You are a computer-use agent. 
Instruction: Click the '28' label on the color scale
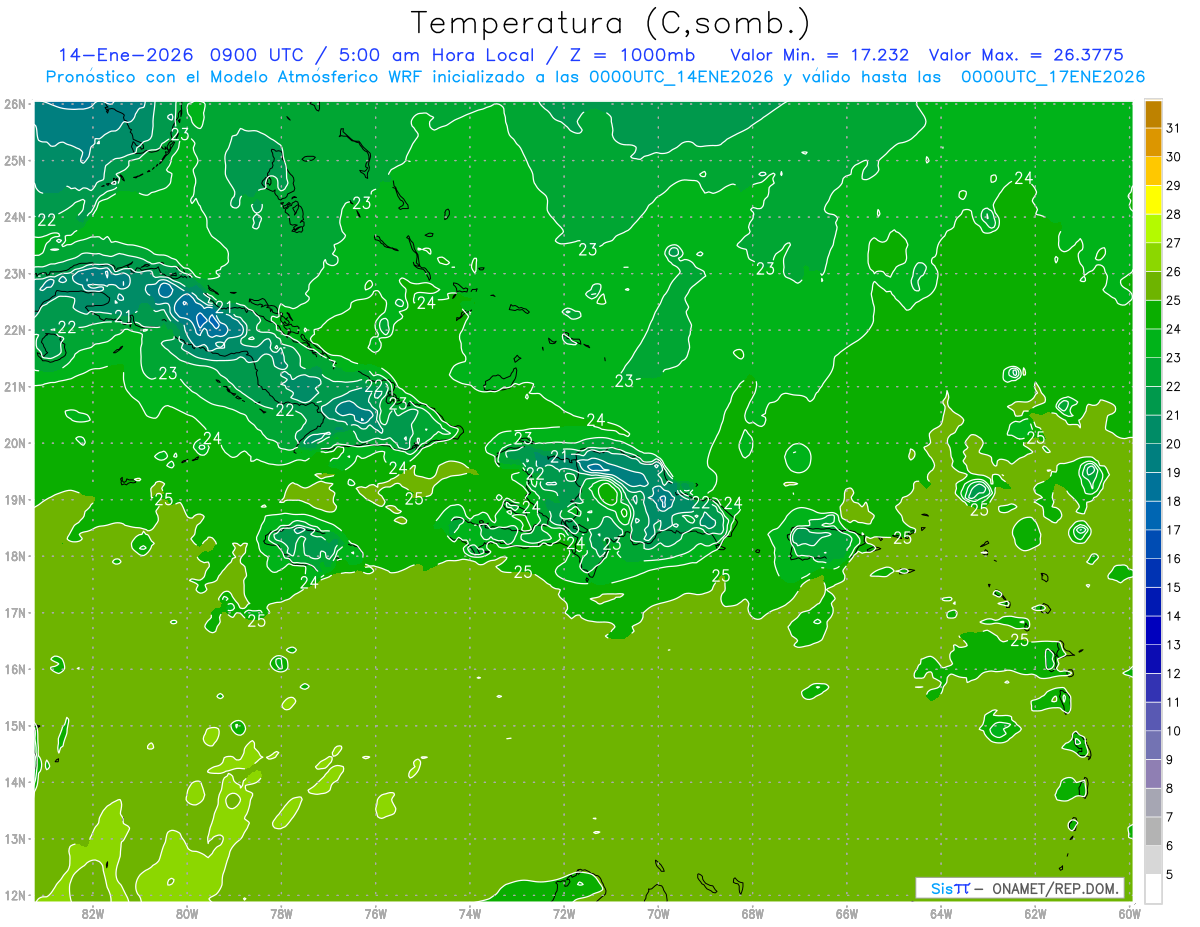tap(1174, 215)
